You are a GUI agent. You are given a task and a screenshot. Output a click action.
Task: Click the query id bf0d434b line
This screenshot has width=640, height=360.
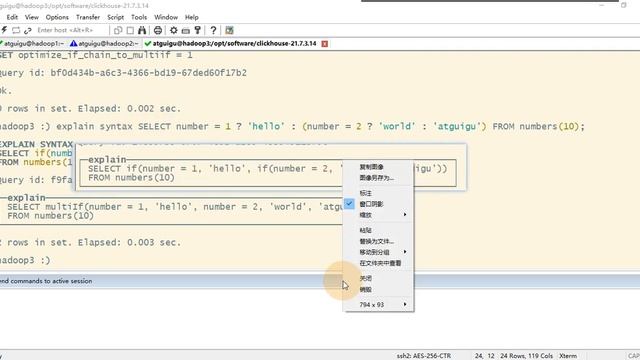[123, 73]
